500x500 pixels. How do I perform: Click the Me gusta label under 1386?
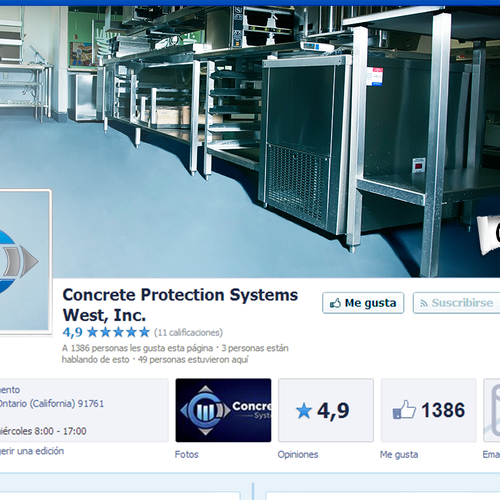(x=399, y=454)
